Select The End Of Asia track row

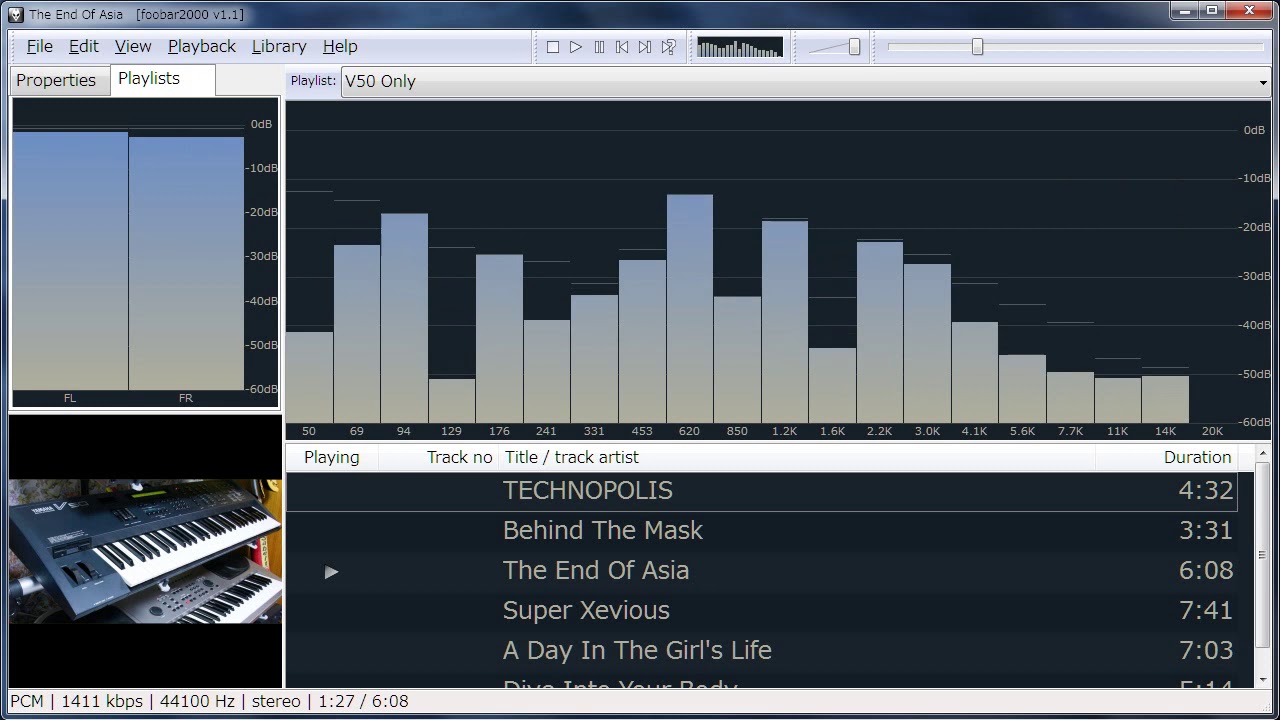(x=762, y=571)
